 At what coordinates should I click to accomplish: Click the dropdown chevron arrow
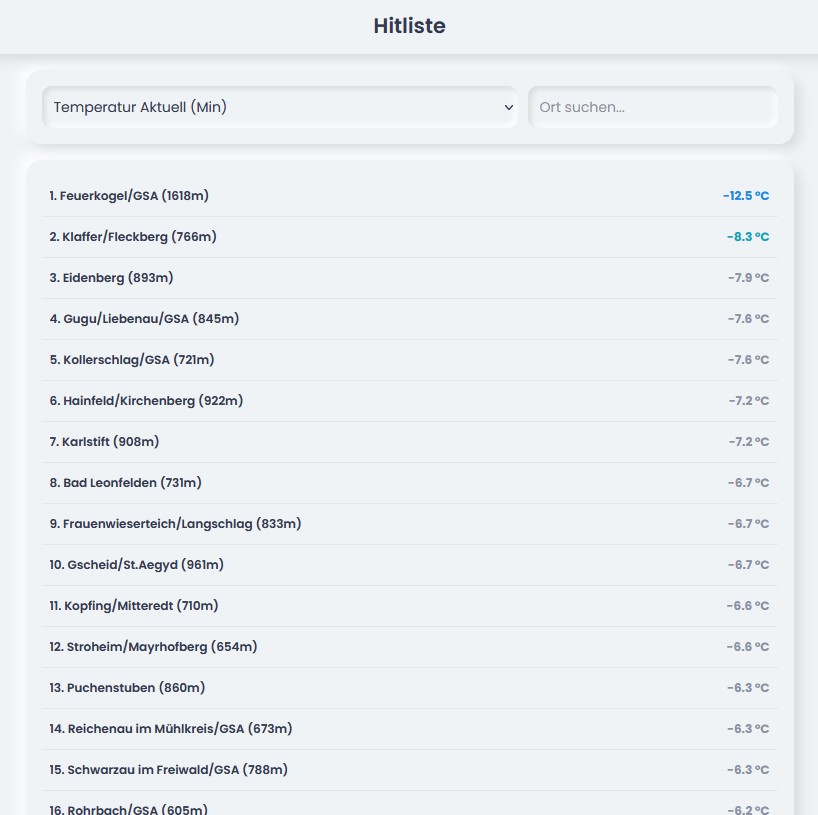(508, 107)
